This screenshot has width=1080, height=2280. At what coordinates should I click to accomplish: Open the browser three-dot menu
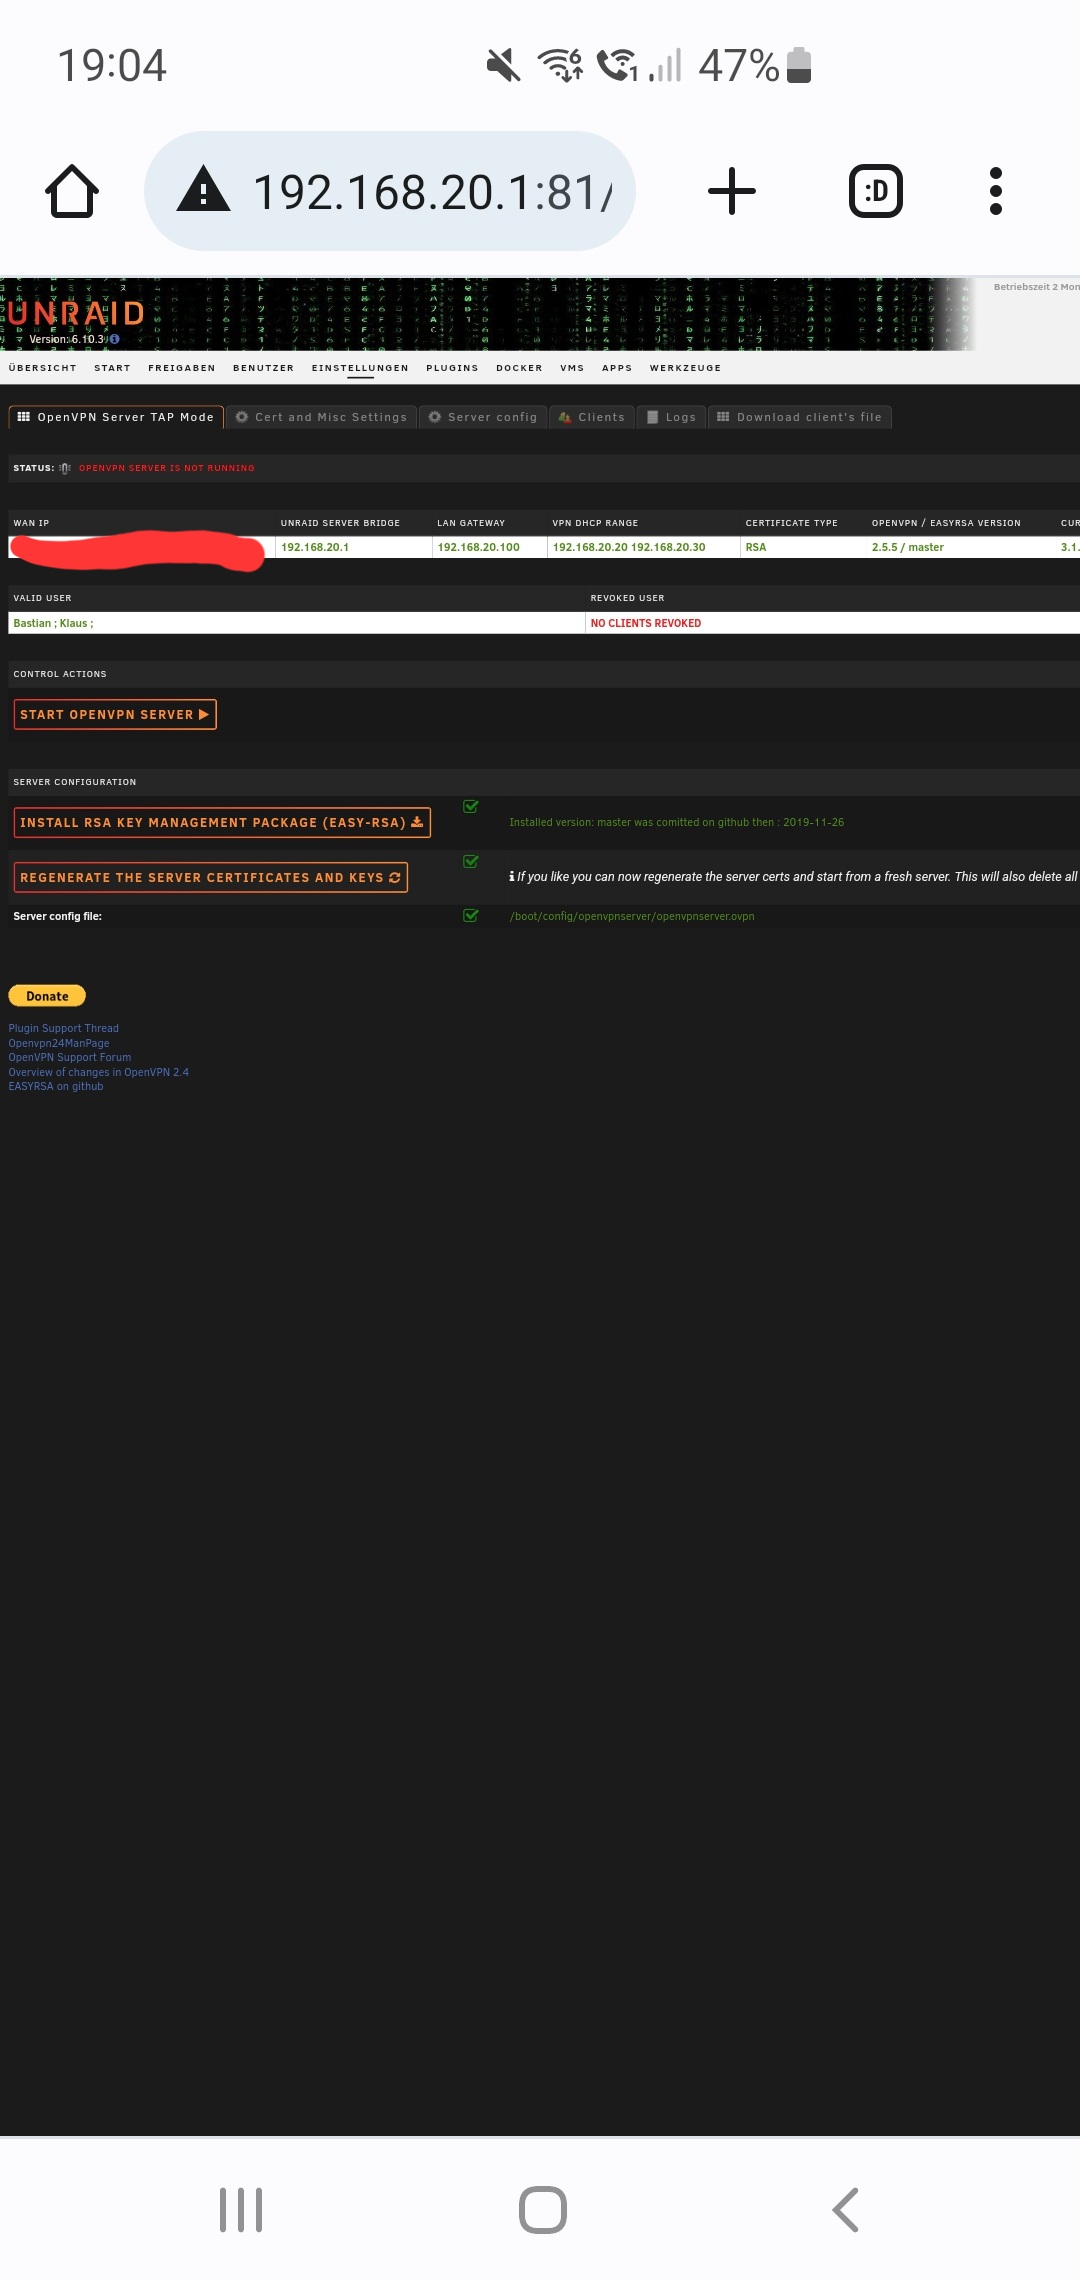pos(996,191)
